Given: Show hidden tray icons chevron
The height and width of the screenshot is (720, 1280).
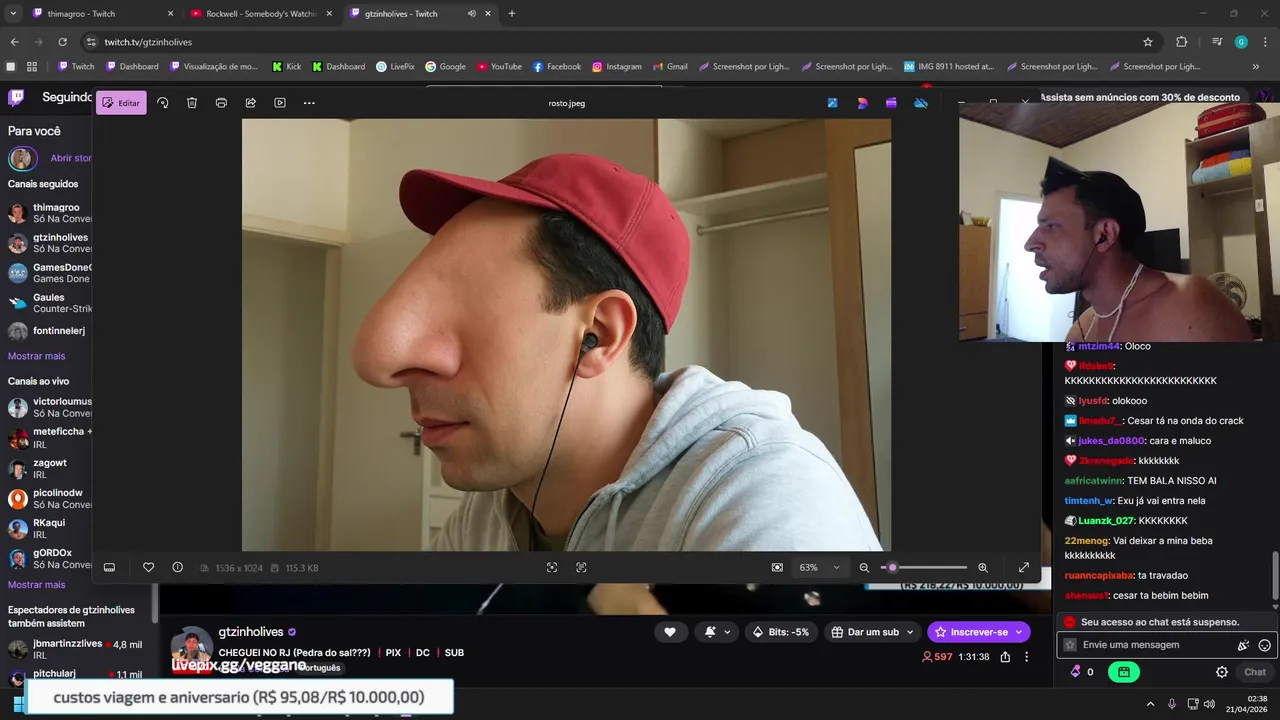Looking at the screenshot, I should [x=1150, y=704].
